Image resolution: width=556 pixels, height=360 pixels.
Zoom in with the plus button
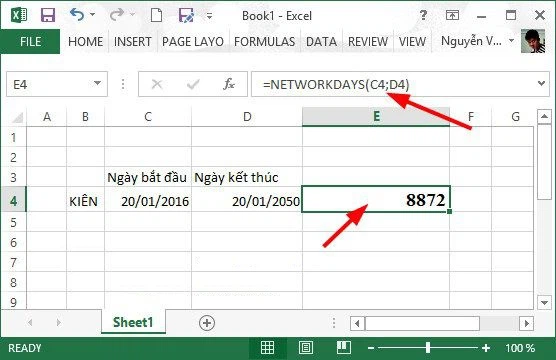pyautogui.click(x=486, y=348)
